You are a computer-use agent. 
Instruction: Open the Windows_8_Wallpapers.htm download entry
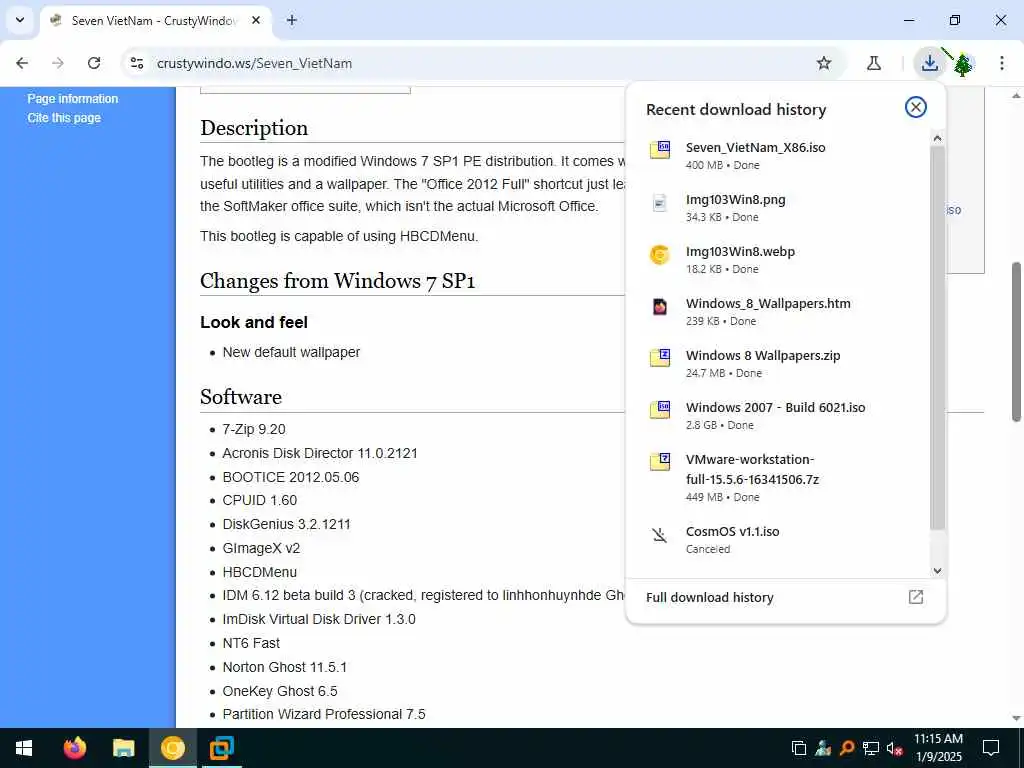point(777,312)
